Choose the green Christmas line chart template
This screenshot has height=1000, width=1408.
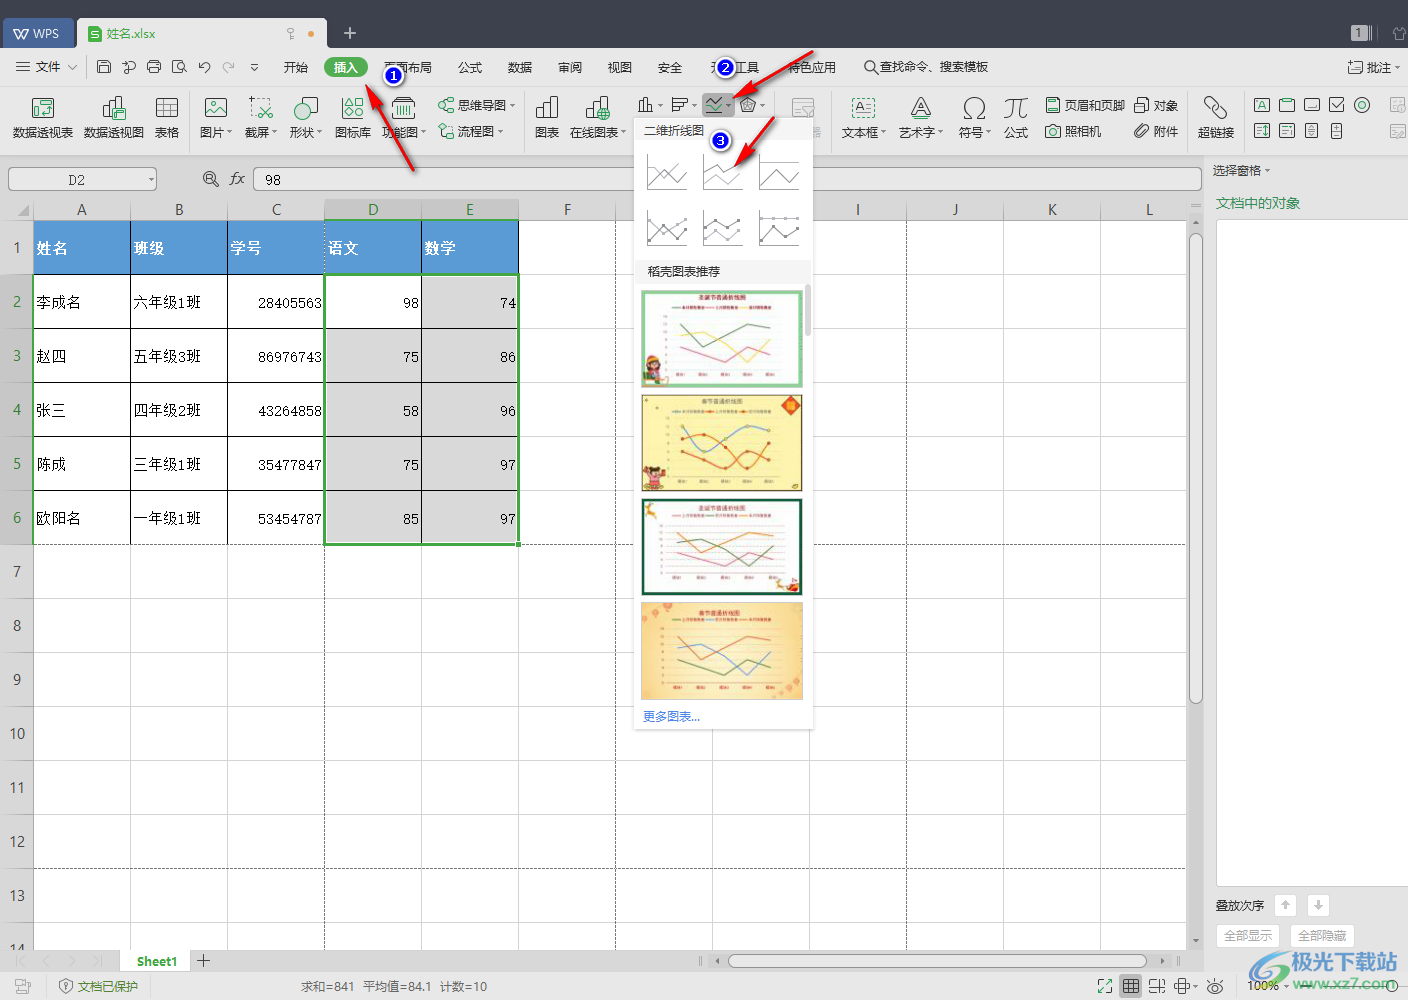click(x=722, y=339)
